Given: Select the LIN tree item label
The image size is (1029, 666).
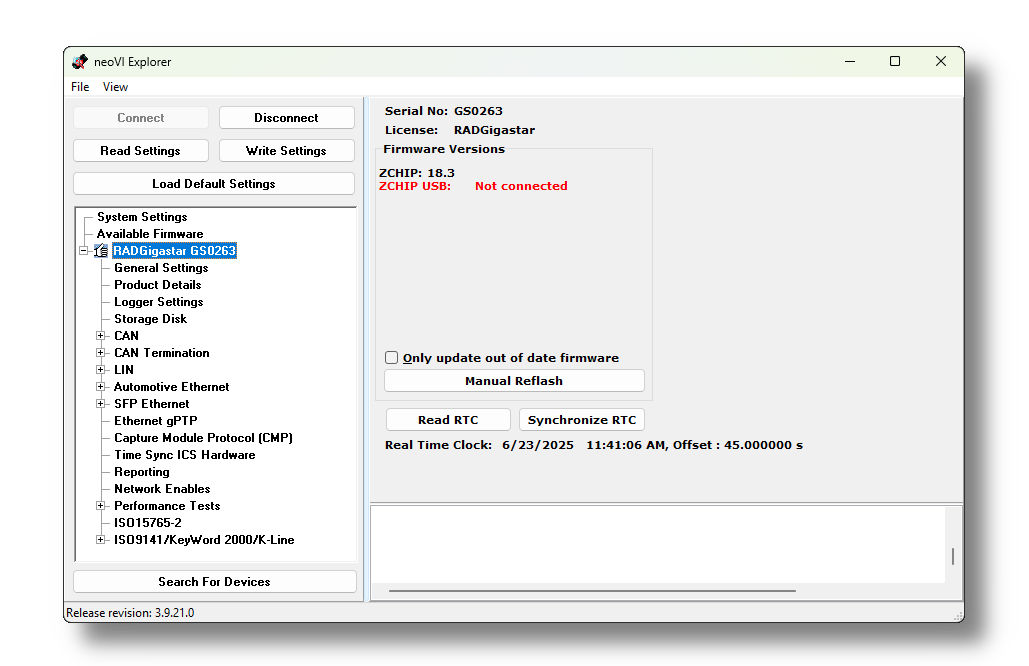Looking at the screenshot, I should tap(123, 370).
